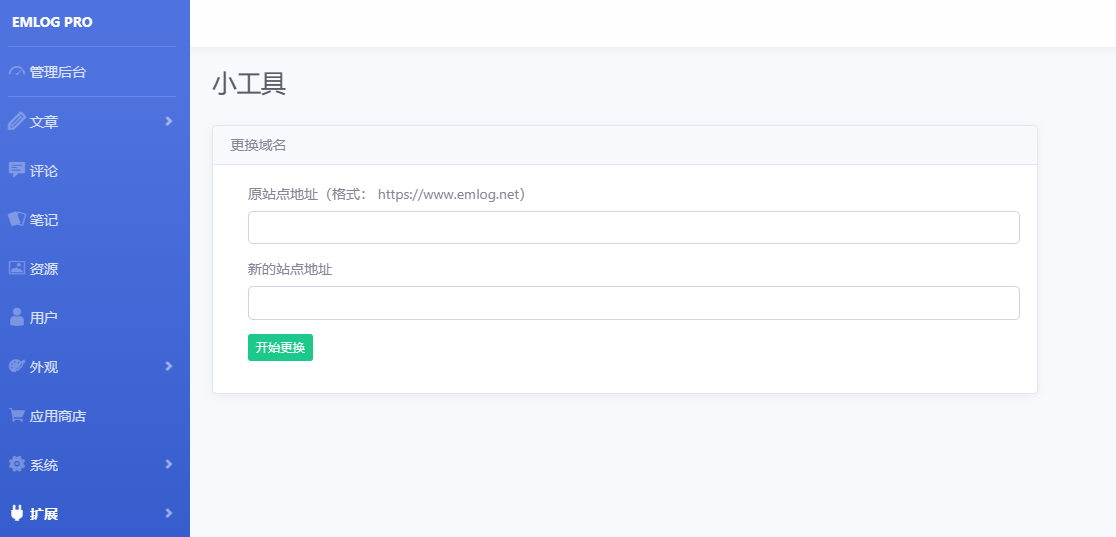The image size is (1116, 537).
Task: Open the 管理后台 dashboard menu item
Action: coord(57,72)
